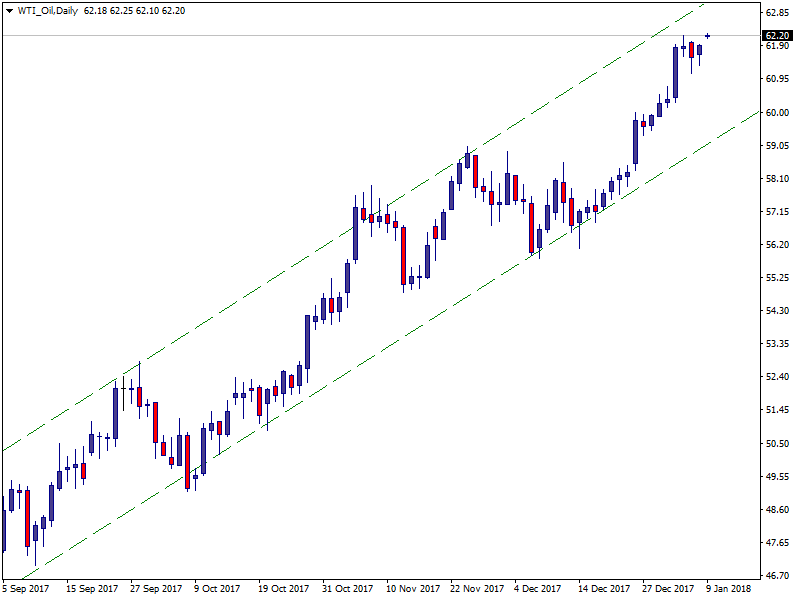The height and width of the screenshot is (600, 800).
Task: Click the 22 Nov 2017 date label
Action: tap(477, 589)
